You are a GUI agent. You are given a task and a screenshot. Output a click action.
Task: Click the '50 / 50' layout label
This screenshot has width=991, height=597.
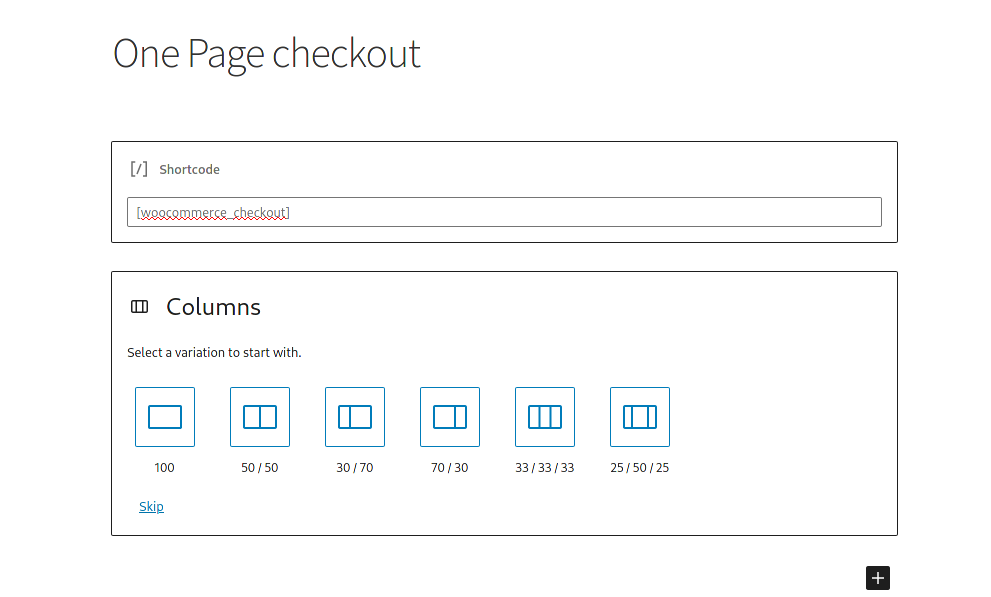point(260,467)
